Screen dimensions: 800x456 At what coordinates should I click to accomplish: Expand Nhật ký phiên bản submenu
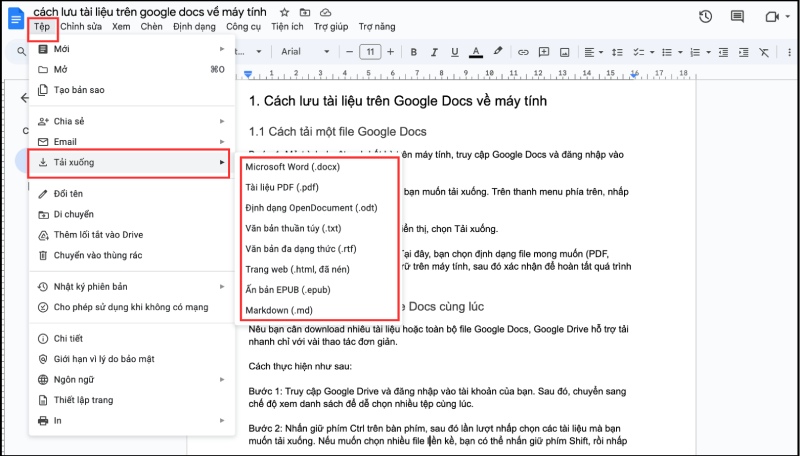tap(132, 287)
